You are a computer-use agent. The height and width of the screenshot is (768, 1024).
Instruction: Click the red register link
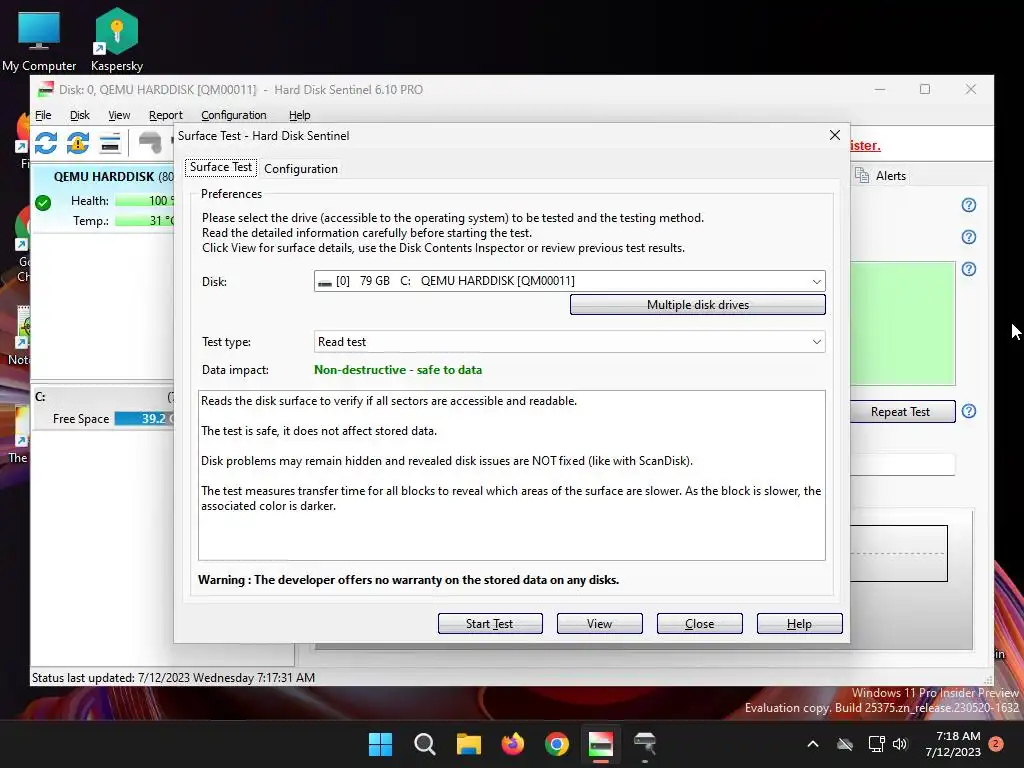click(x=865, y=146)
